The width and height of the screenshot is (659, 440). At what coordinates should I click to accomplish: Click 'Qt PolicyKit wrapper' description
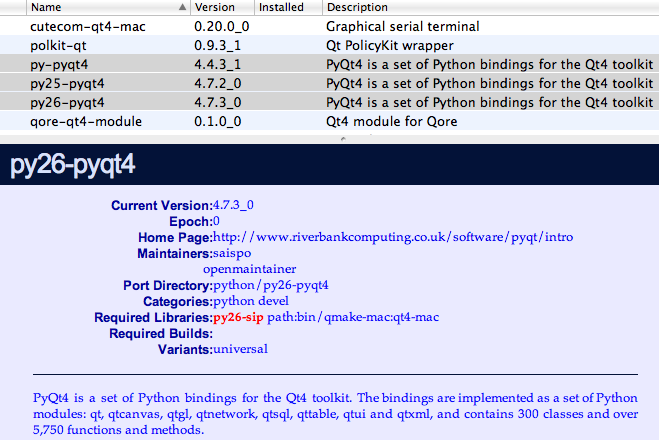[x=390, y=45]
